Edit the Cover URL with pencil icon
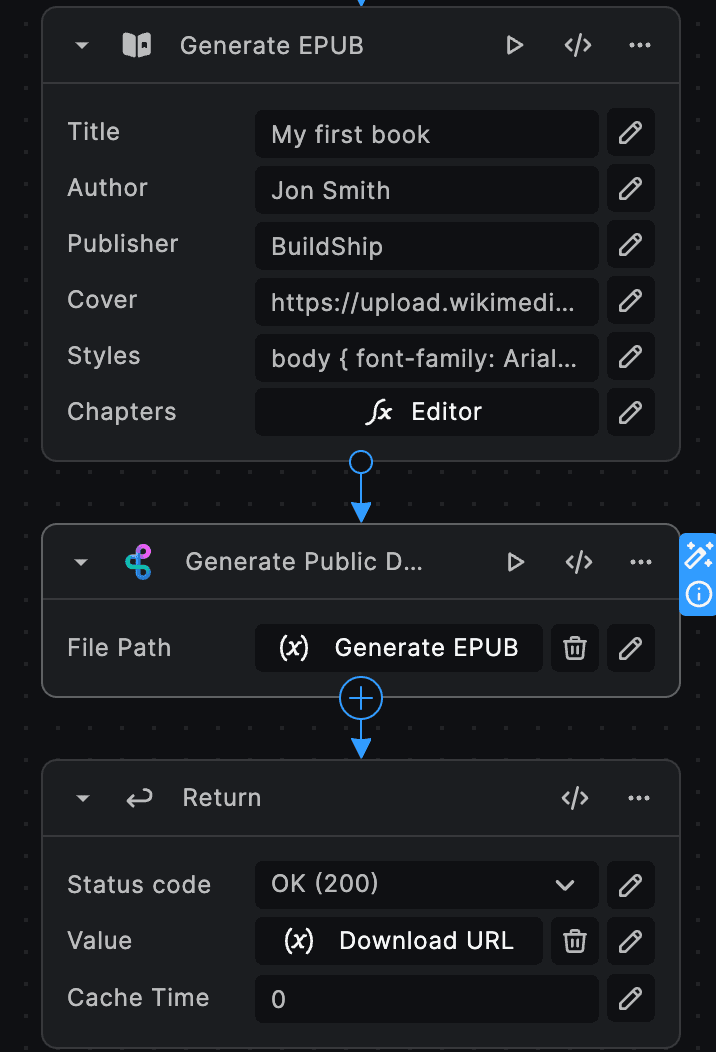 click(x=630, y=301)
